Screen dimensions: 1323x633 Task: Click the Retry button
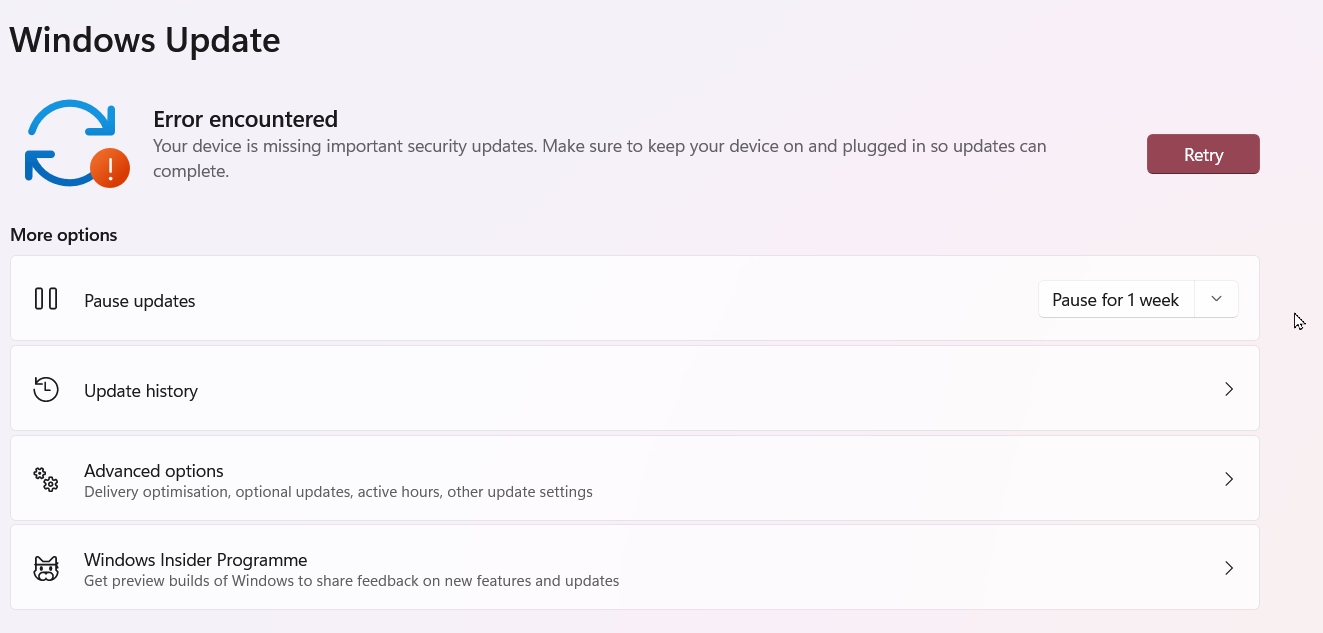[1203, 154]
